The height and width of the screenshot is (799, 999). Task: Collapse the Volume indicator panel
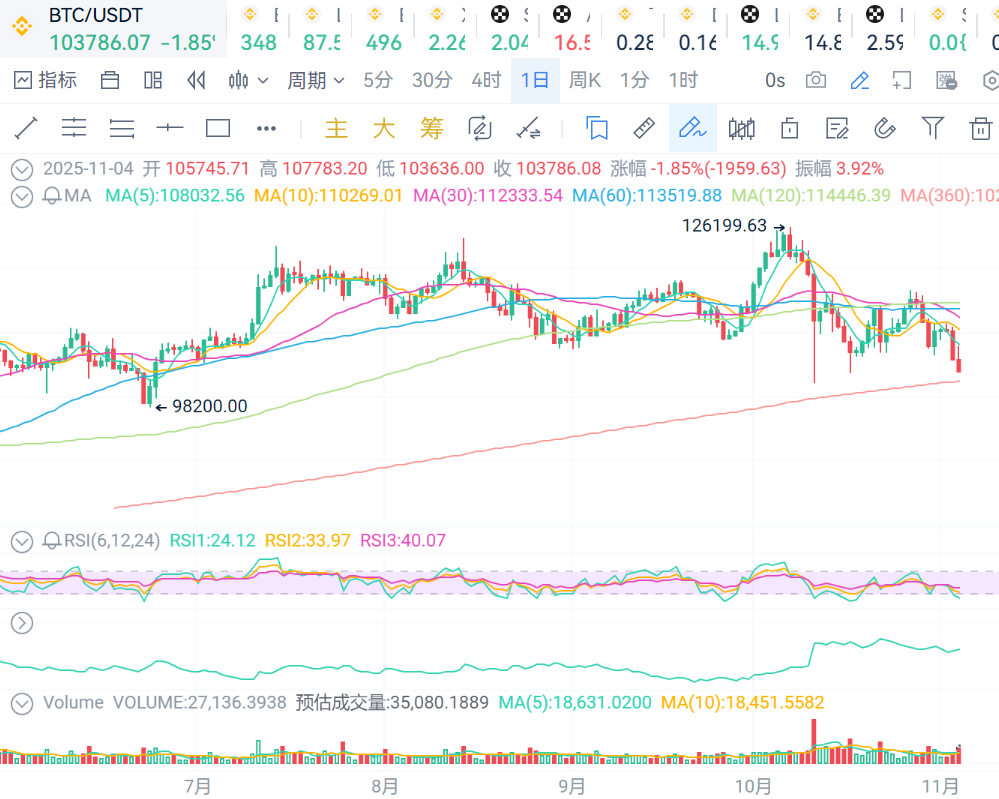(x=21, y=703)
